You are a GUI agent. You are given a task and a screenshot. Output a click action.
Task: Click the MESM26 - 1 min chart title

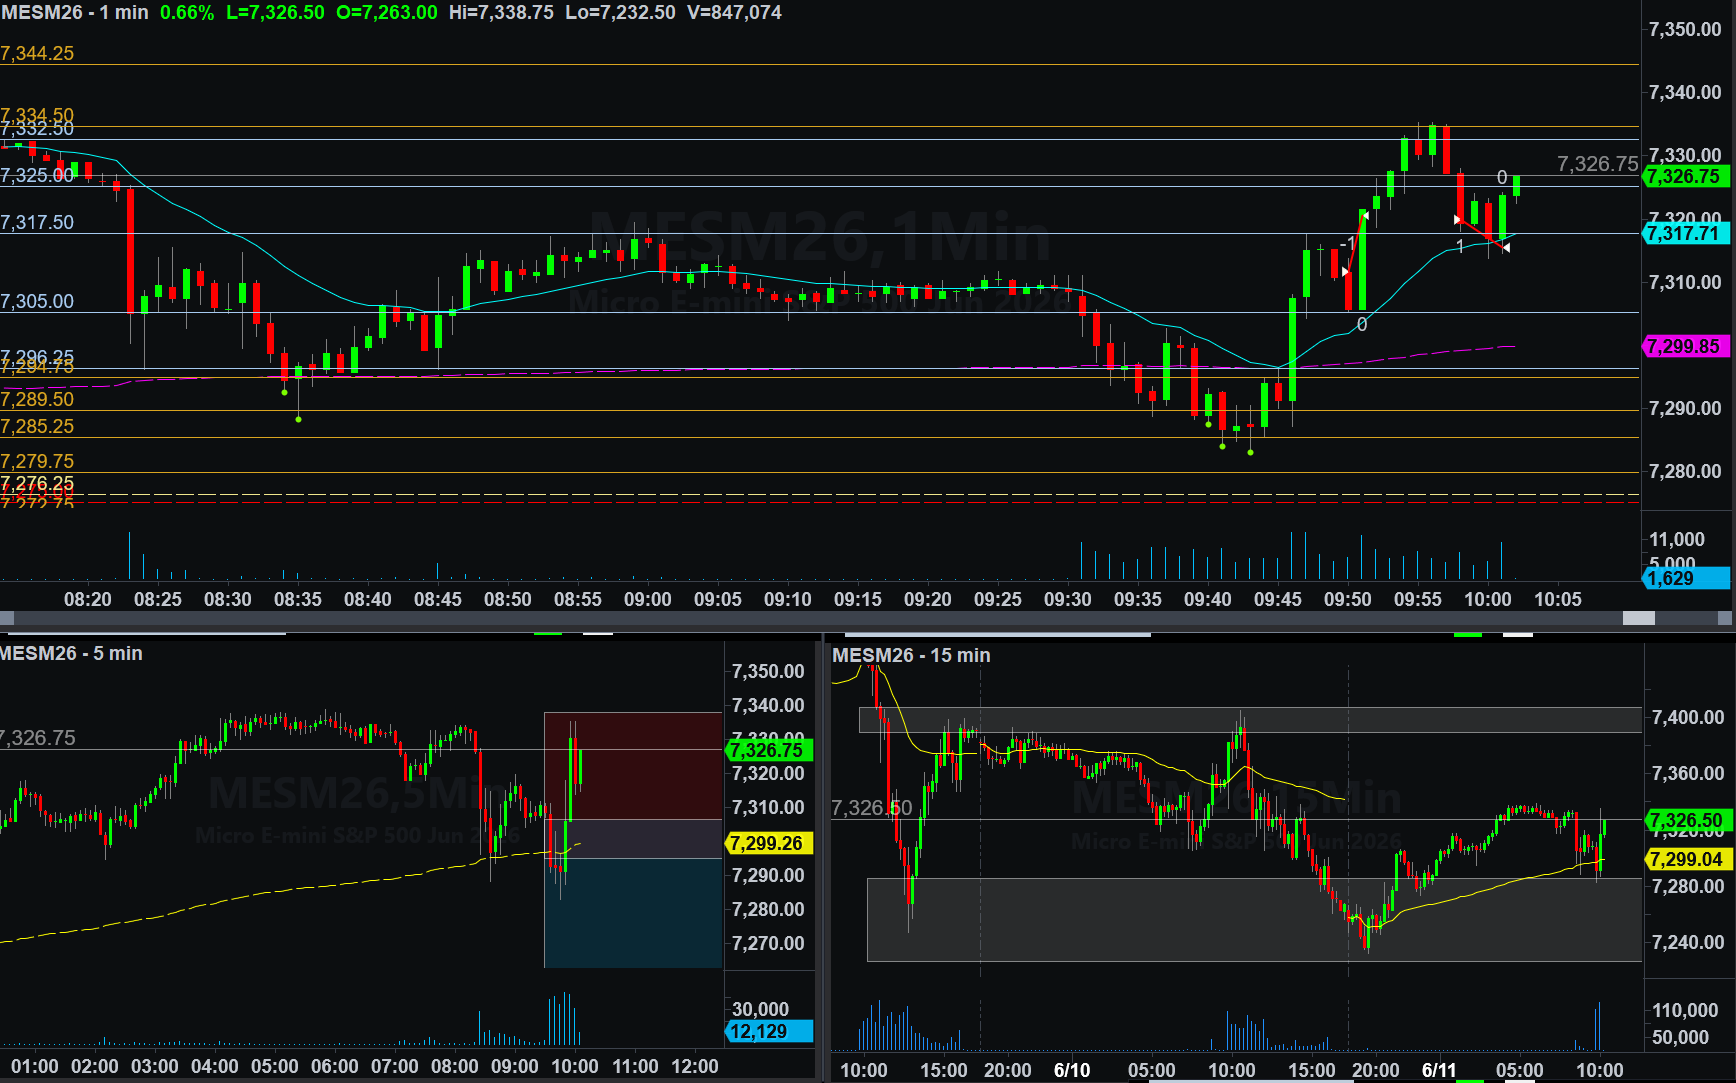tap(75, 13)
